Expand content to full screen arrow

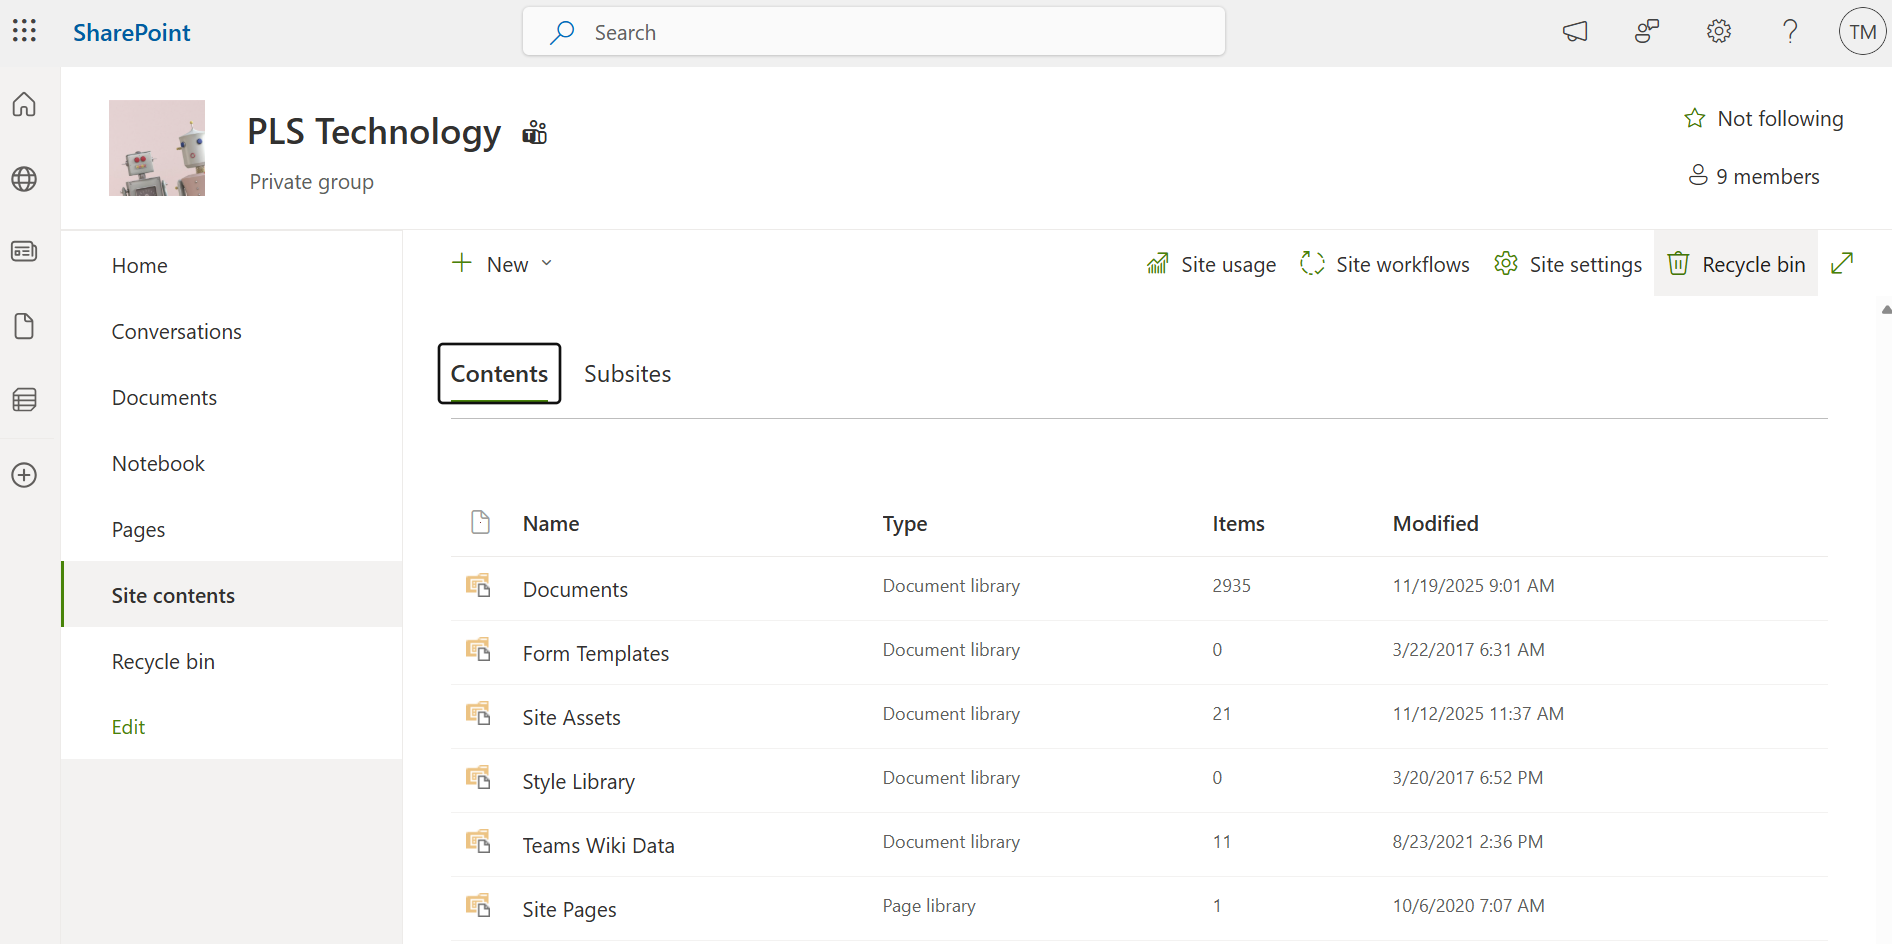pos(1842,263)
